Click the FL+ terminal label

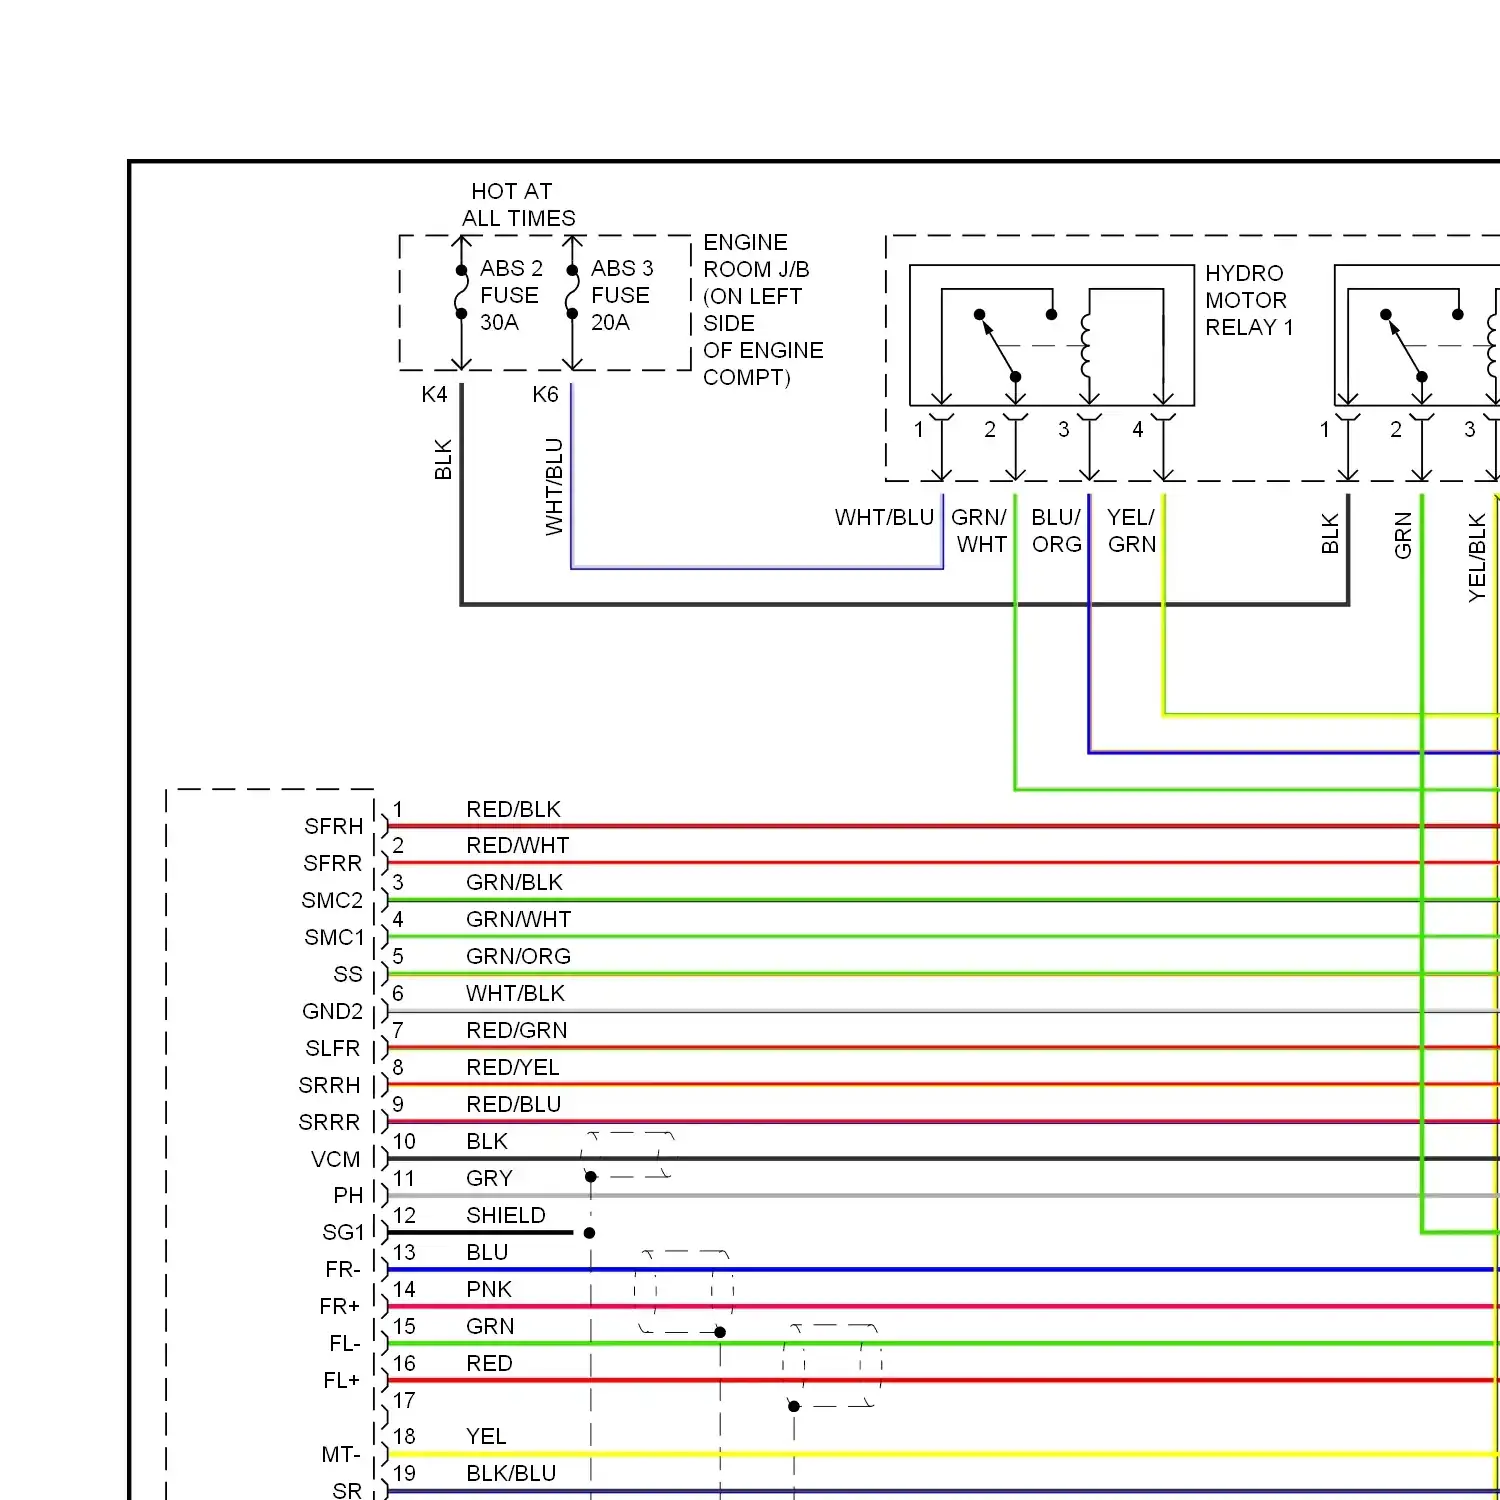(x=341, y=1380)
